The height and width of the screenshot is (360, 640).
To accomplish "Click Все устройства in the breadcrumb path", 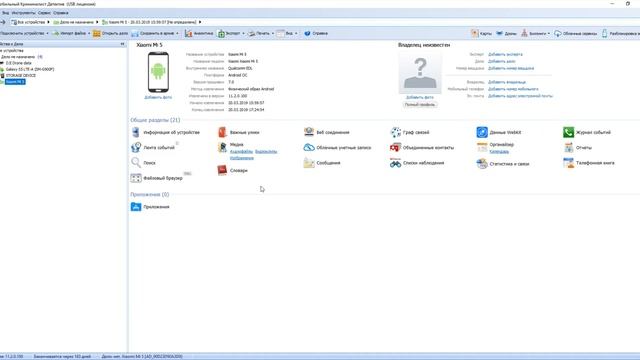I will pyautogui.click(x=29, y=22).
